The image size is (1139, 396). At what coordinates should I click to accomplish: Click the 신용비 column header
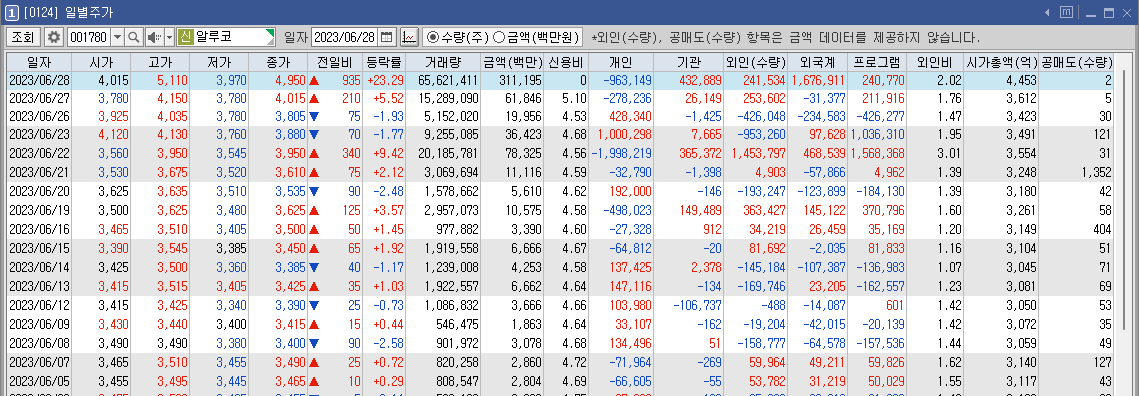pyautogui.click(x=566, y=62)
